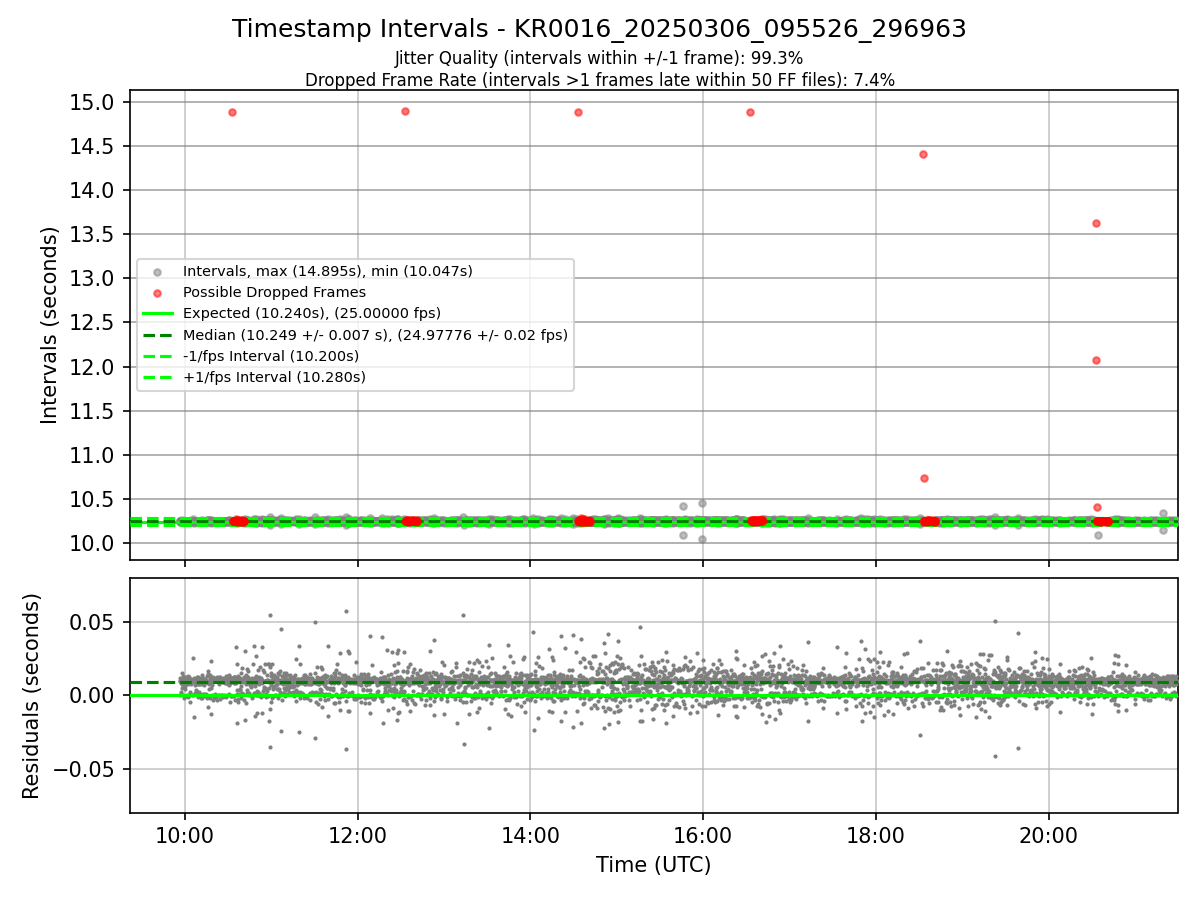
Task: Click the '20:00' time tick label
Action: click(x=1049, y=834)
